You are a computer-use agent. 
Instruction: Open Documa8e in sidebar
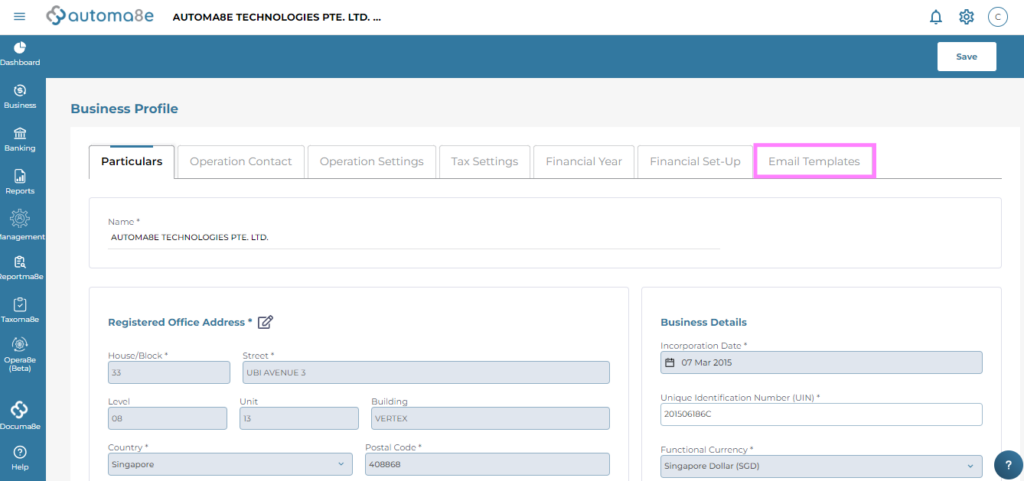[x=20, y=415]
